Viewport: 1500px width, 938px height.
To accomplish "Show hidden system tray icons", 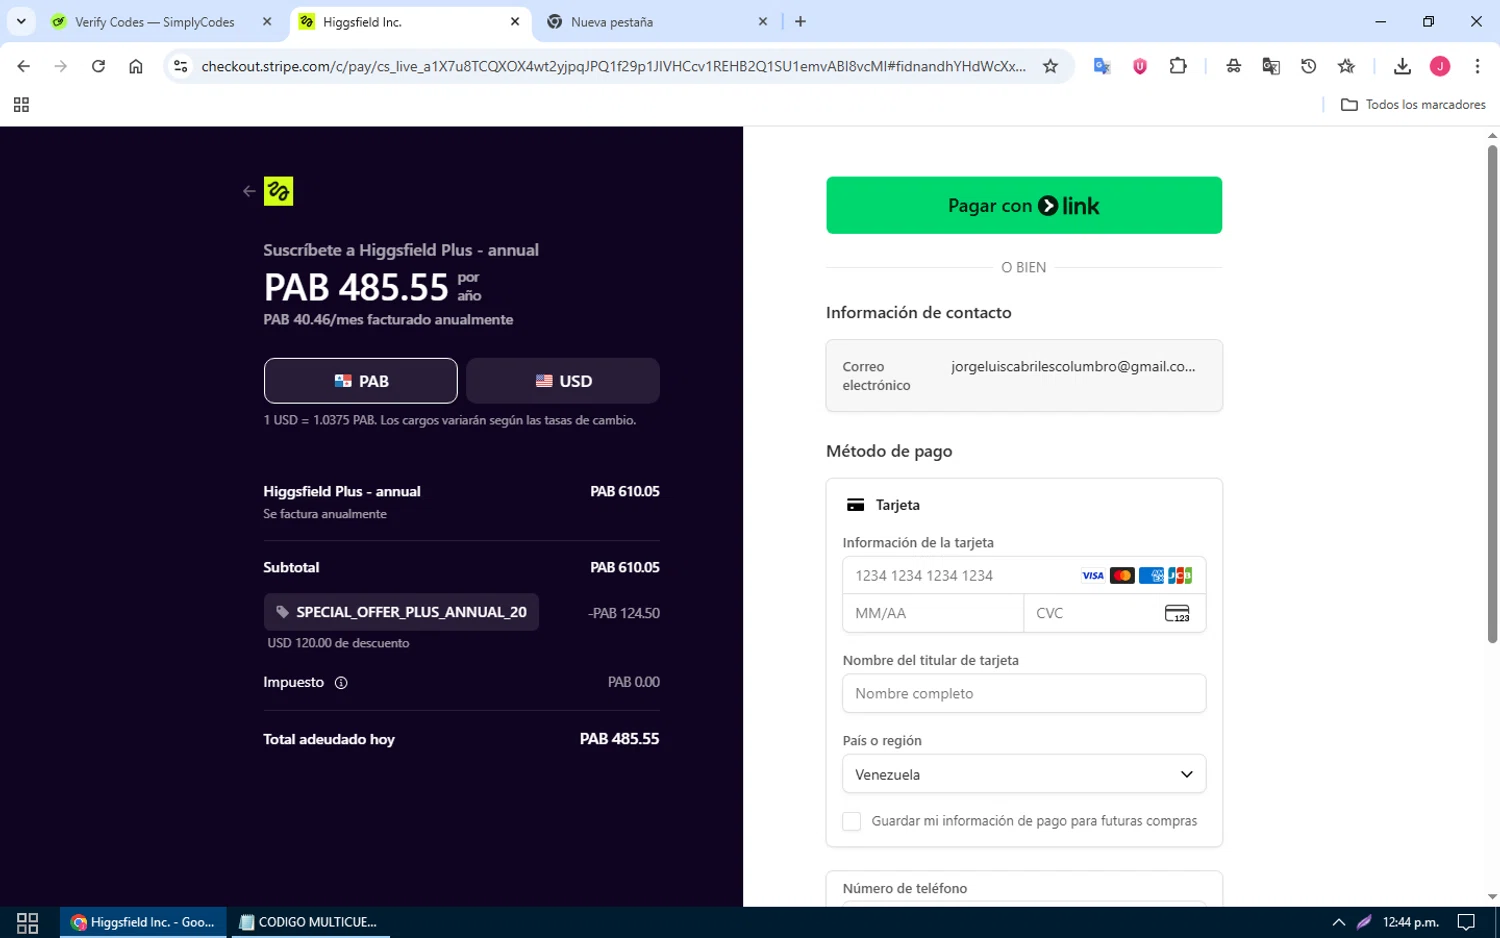I will click(1339, 922).
